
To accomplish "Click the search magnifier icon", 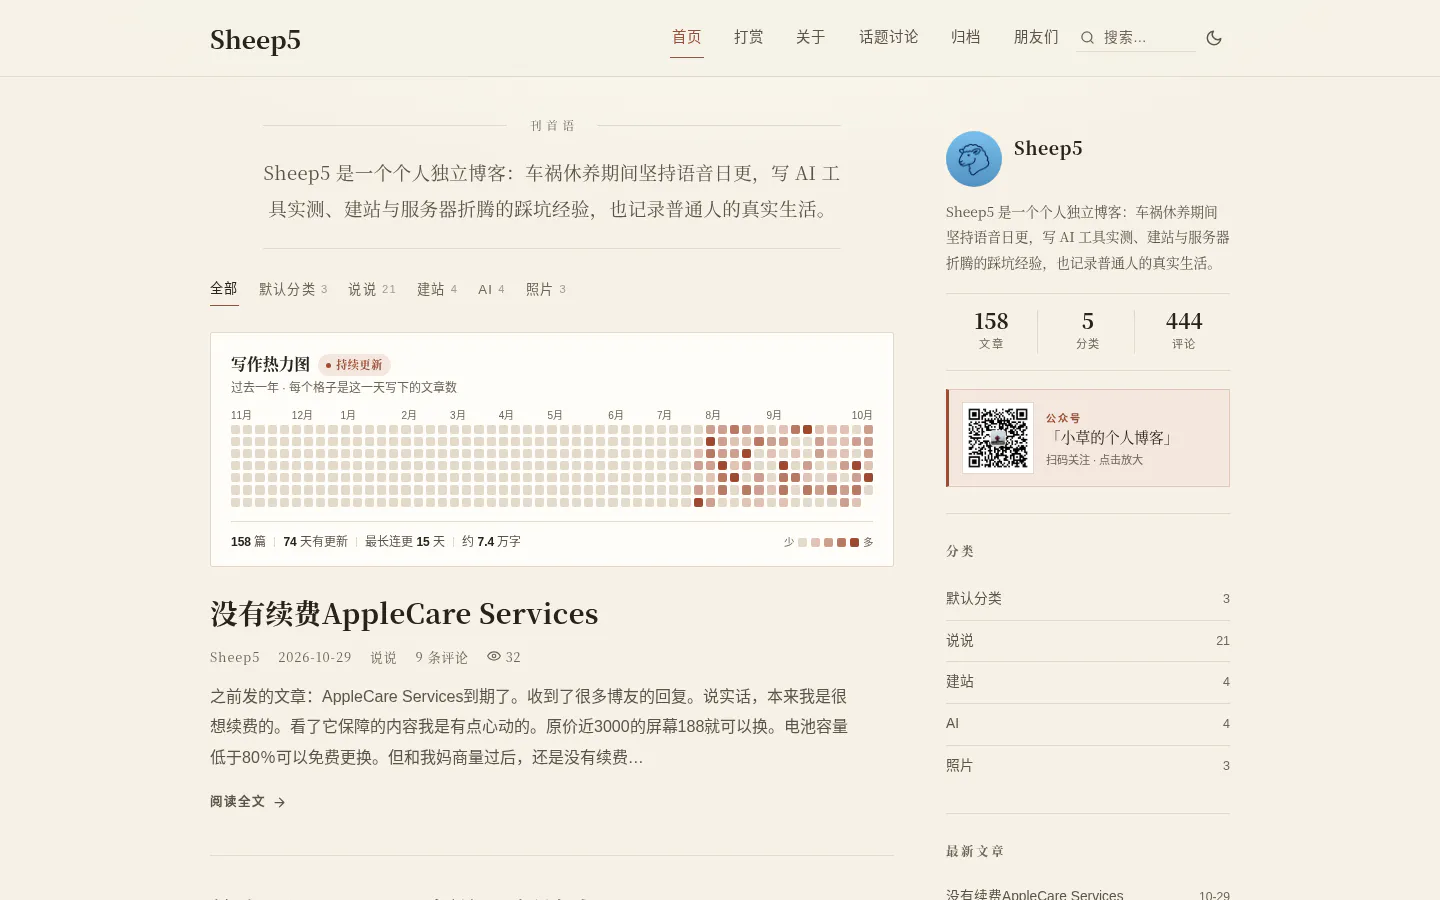I will pos(1087,38).
